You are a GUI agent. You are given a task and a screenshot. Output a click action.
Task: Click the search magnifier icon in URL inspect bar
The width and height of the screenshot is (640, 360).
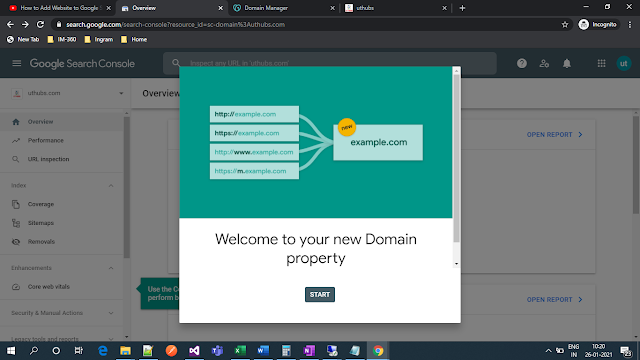point(176,63)
